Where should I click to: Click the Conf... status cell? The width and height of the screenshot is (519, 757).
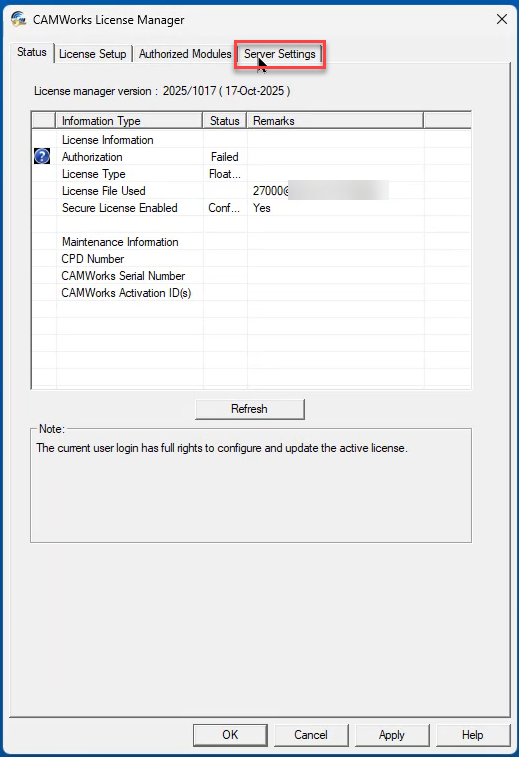224,208
